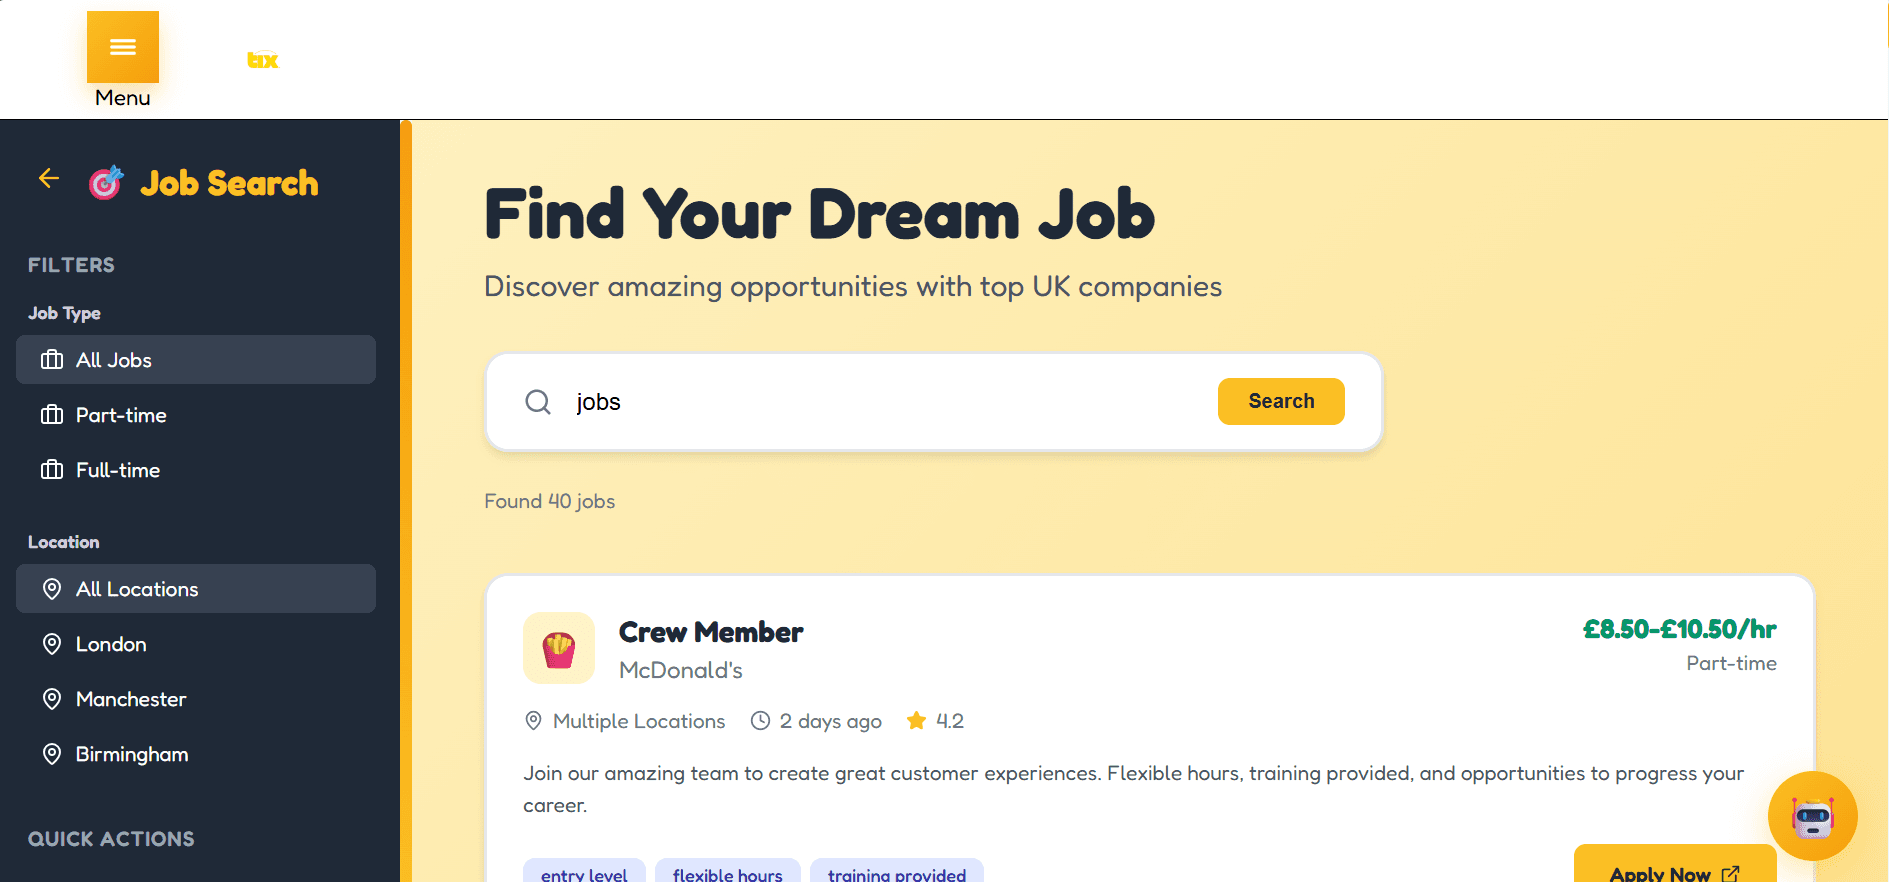Click the pin icon beside Multiple Locations

pos(533,720)
